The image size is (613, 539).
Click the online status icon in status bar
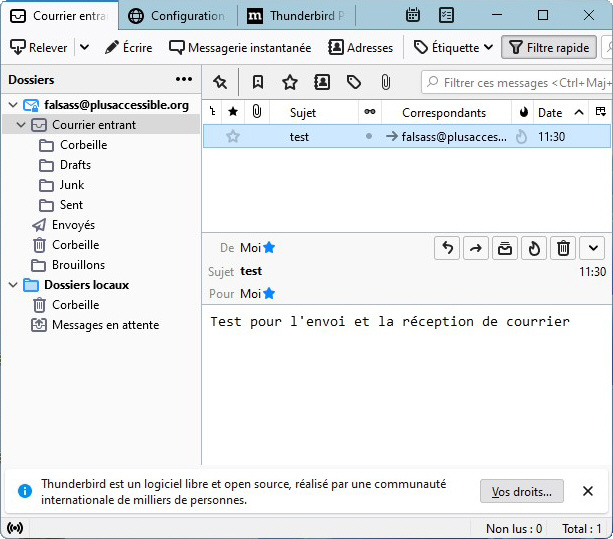(15, 528)
